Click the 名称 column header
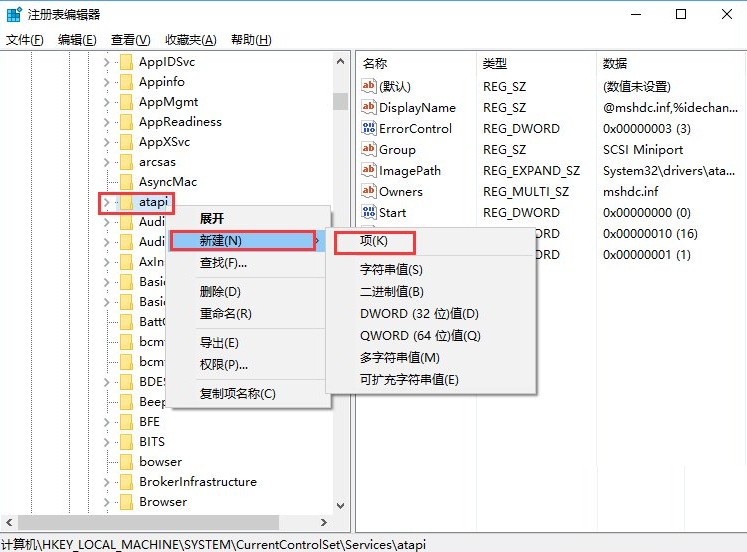Image resolution: width=747 pixels, height=552 pixels. coord(375,63)
